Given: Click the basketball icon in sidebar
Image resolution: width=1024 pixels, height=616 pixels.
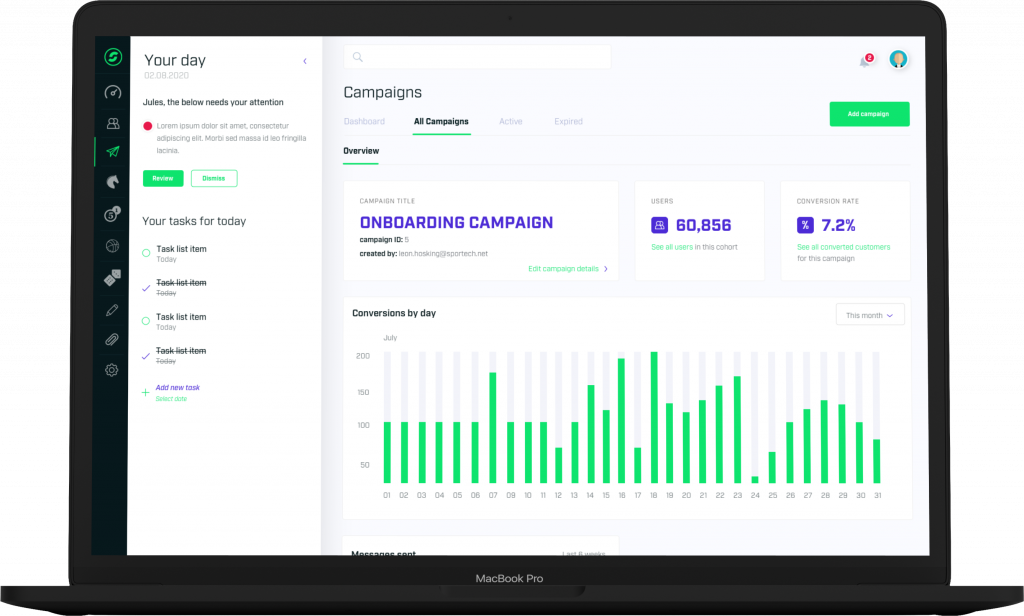Looking at the screenshot, I should coord(112,246).
